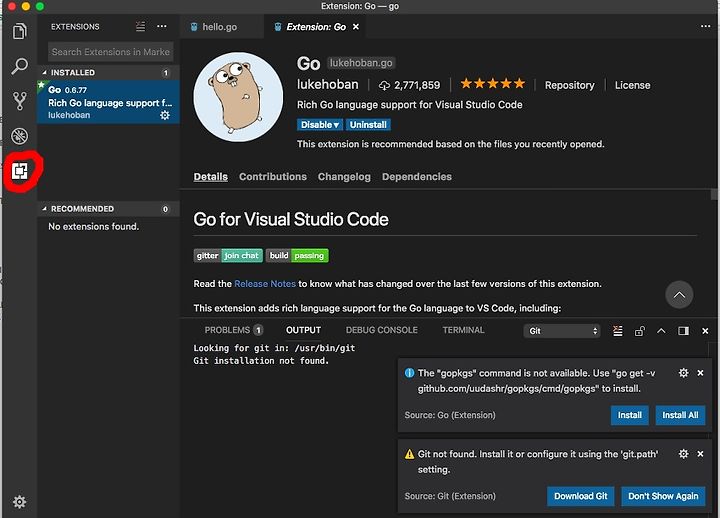Image resolution: width=720 pixels, height=518 pixels.
Task: Open the Release Notes link
Action: coord(265,284)
